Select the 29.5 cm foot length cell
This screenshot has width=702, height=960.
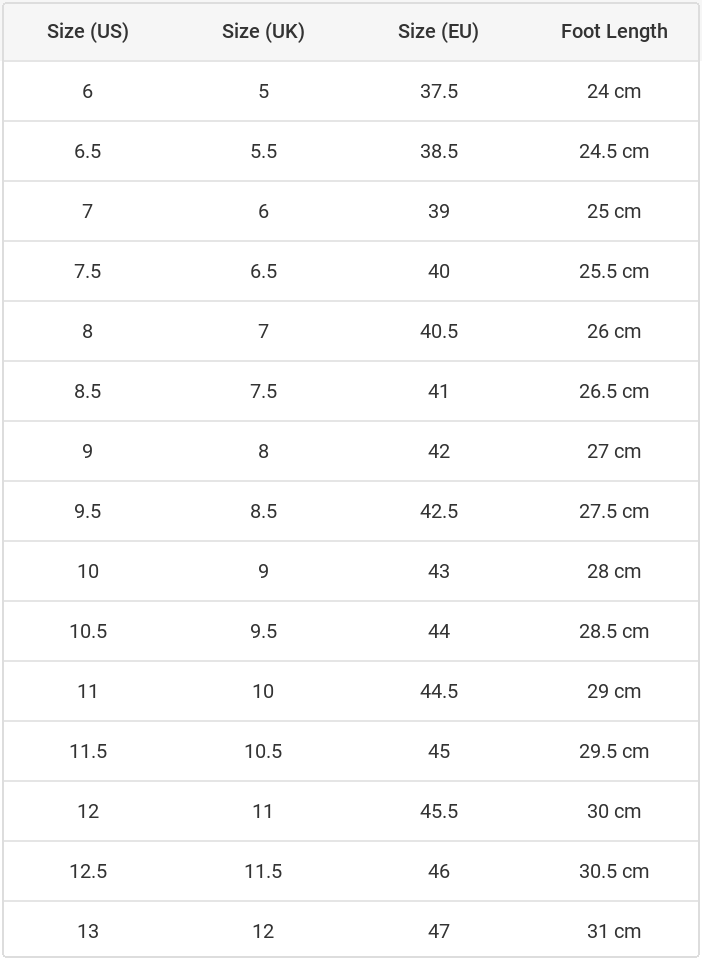614,751
